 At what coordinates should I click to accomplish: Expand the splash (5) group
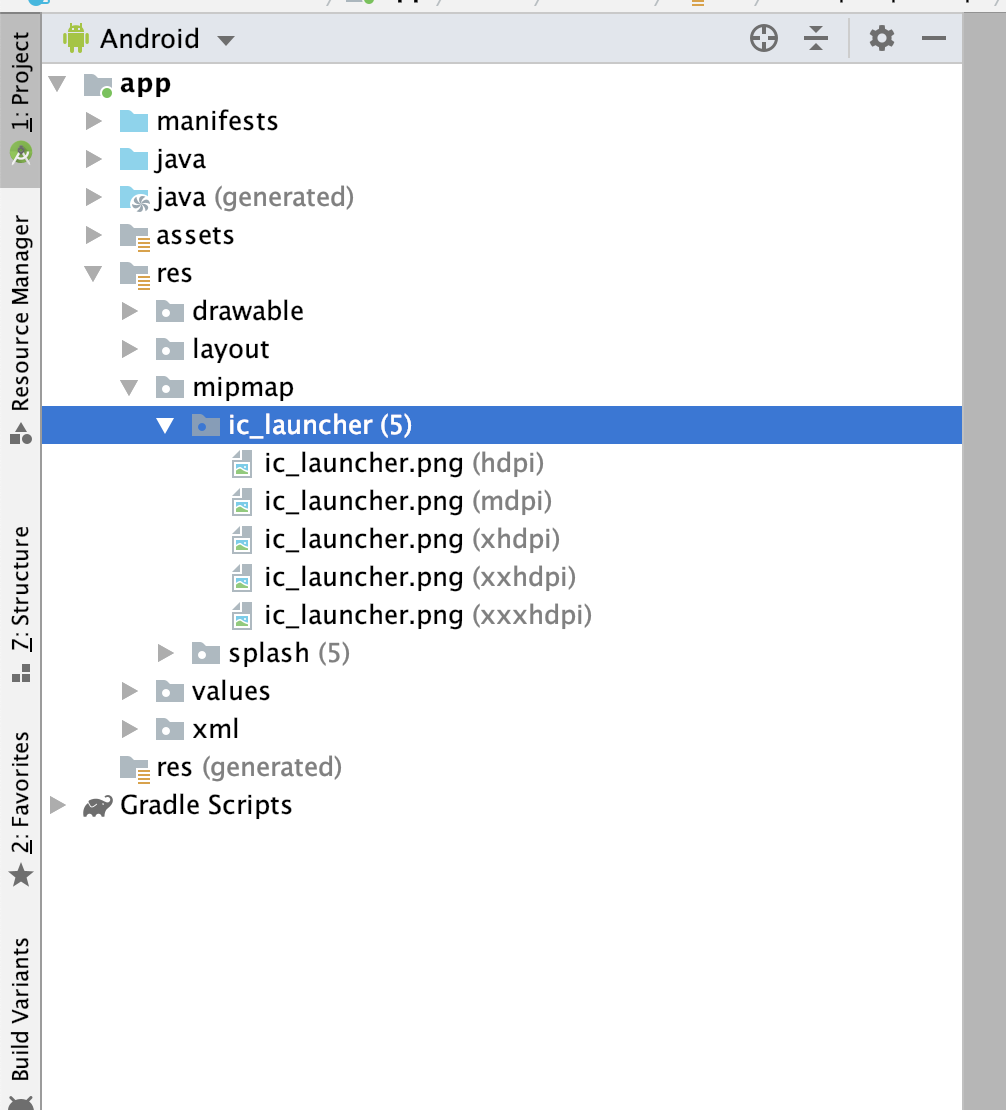pyautogui.click(x=166, y=653)
